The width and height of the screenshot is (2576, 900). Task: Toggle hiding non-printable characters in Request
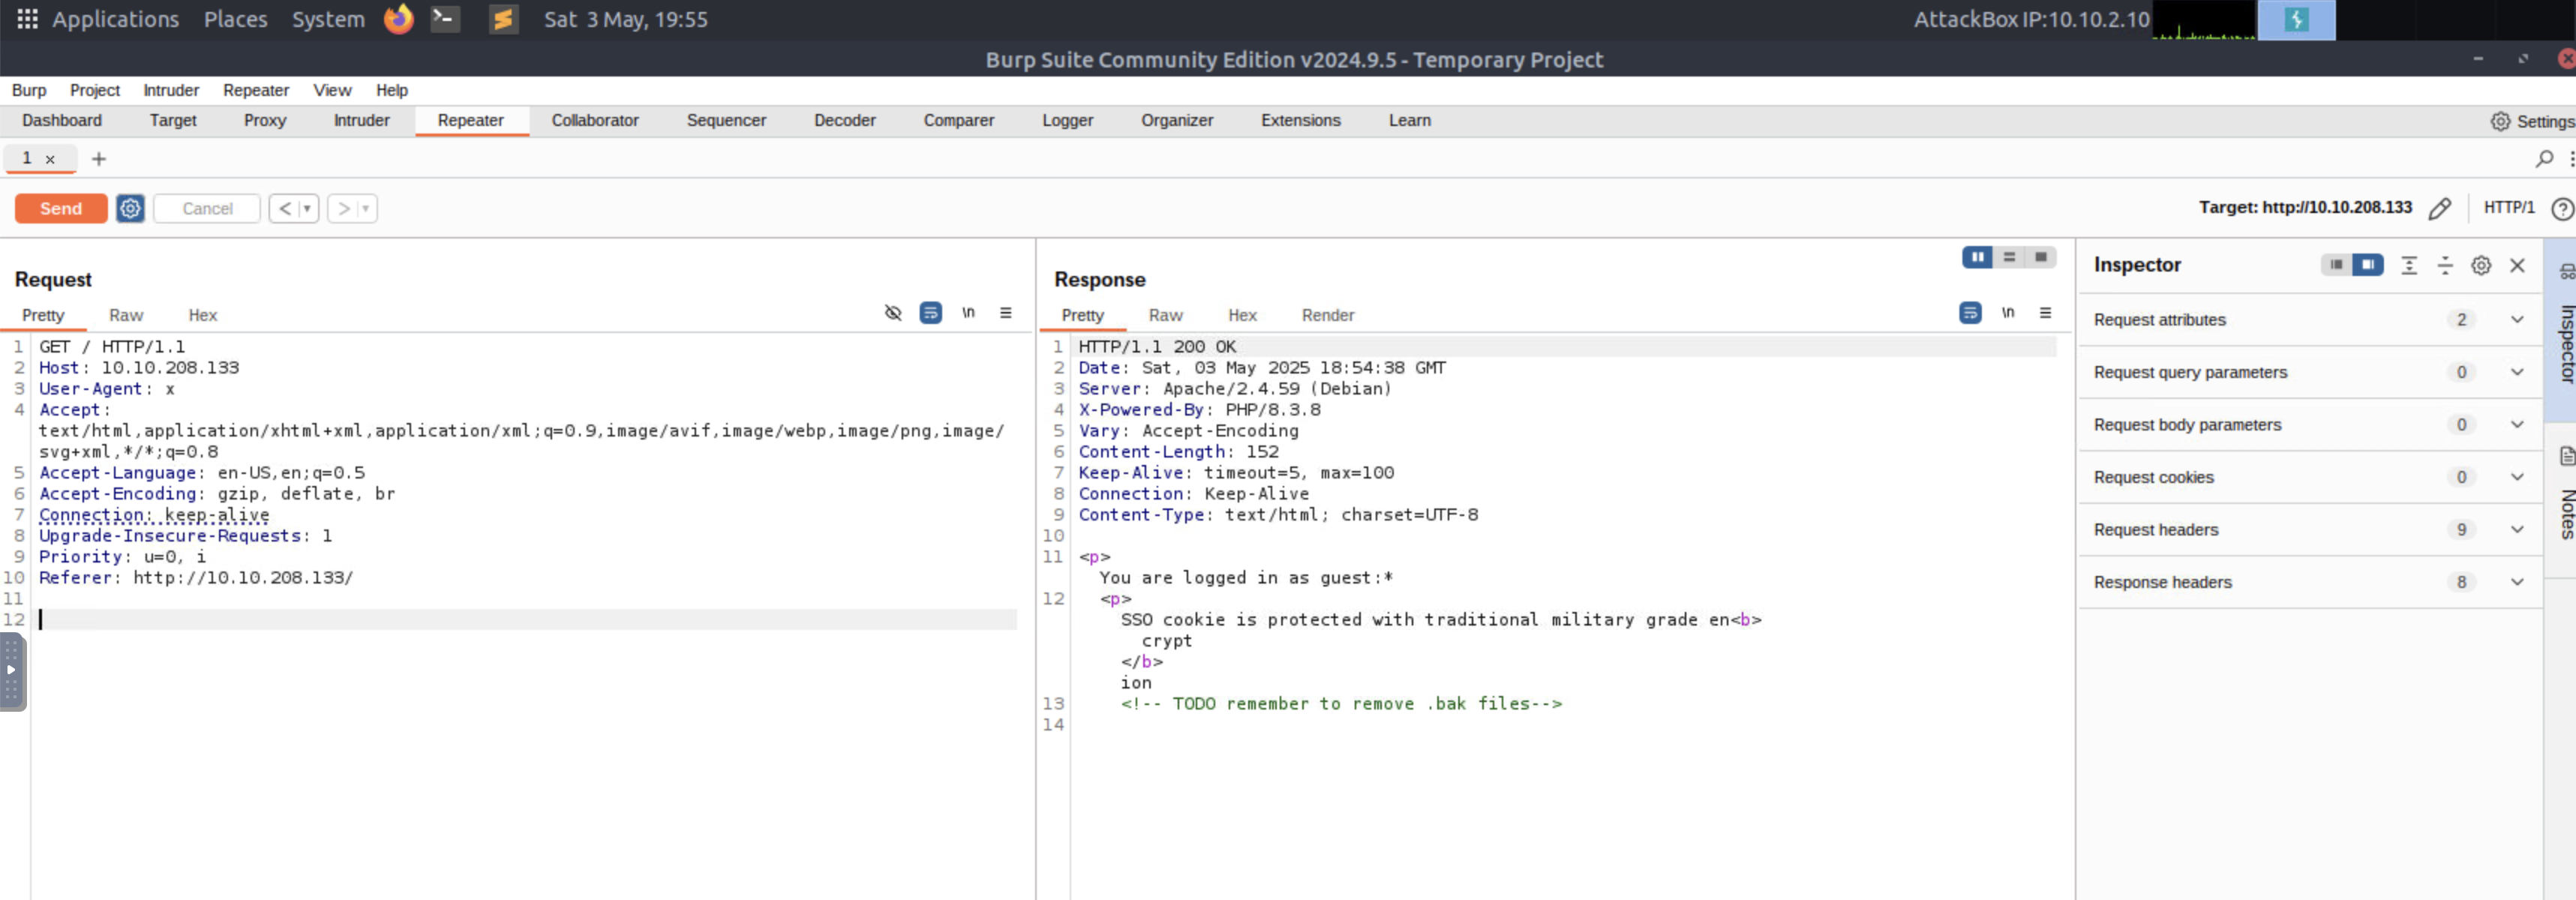click(x=893, y=313)
